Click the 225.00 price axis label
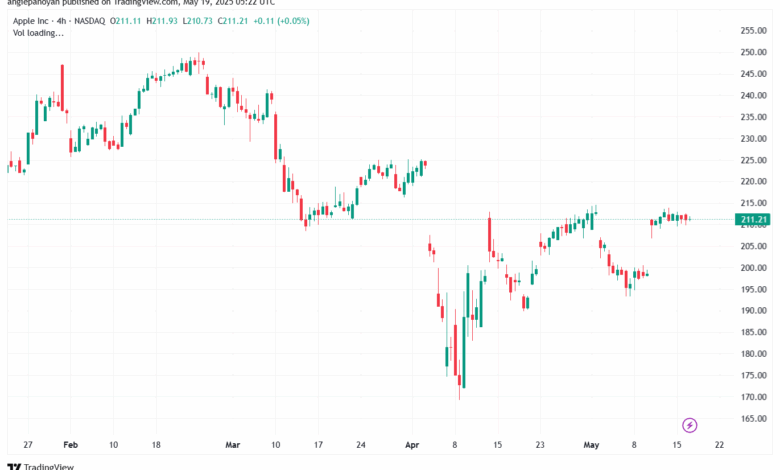Viewport: 780px width, 470px height. (753, 160)
